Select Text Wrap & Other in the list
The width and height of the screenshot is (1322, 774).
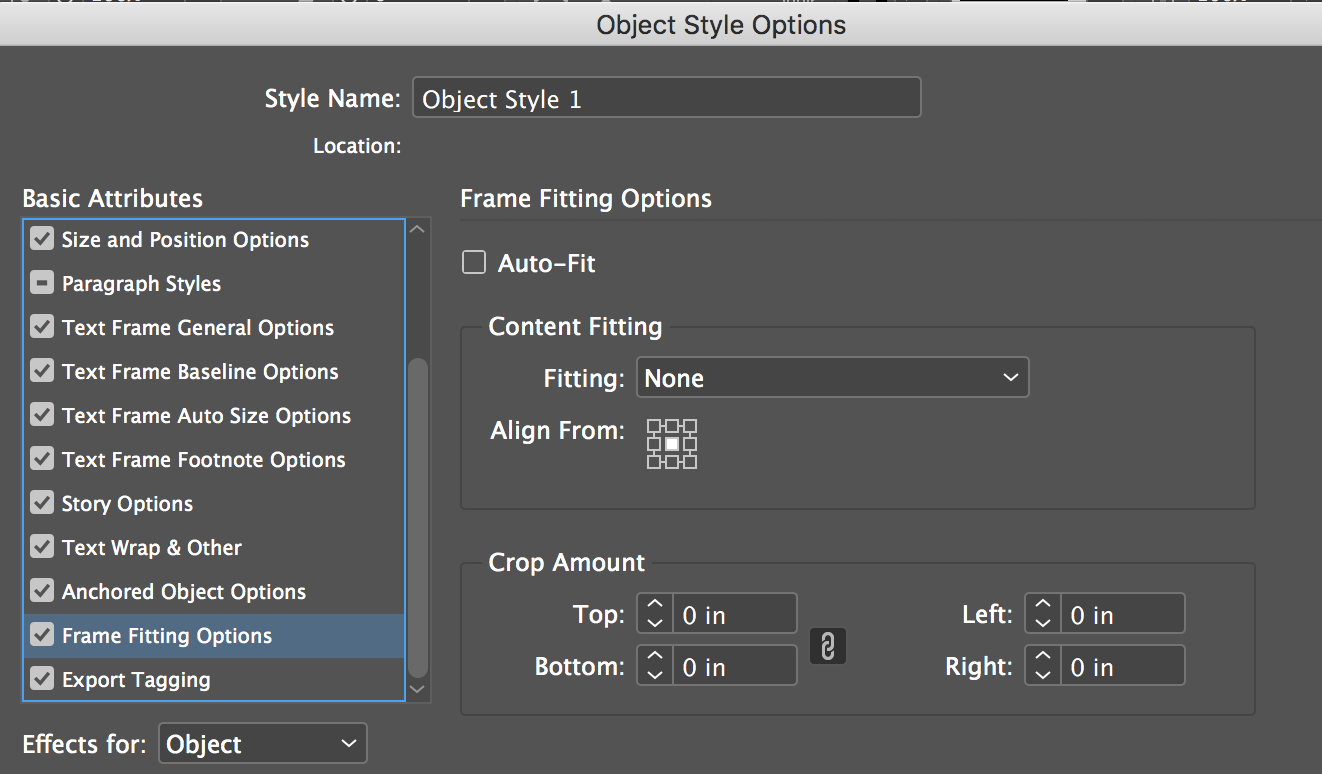coord(152,548)
